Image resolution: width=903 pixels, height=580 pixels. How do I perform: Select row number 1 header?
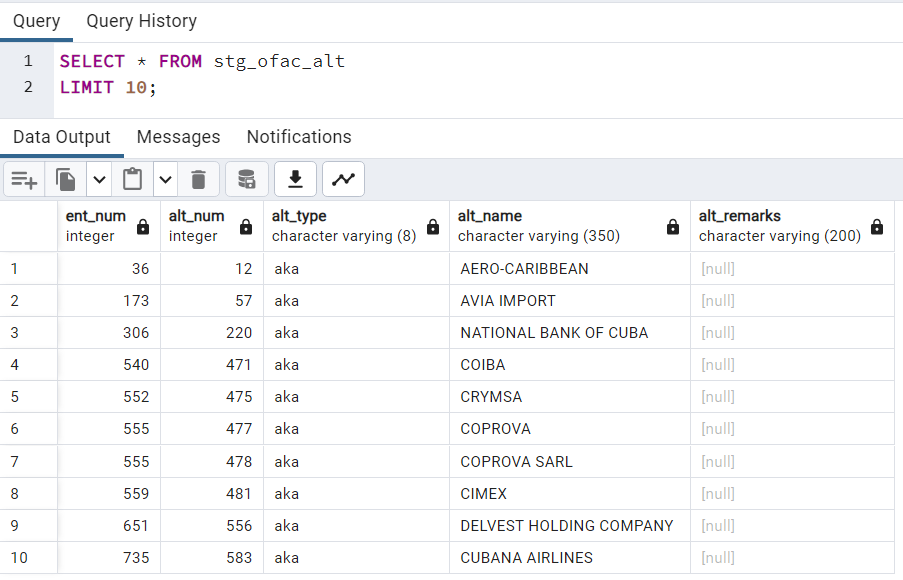tap(28, 269)
